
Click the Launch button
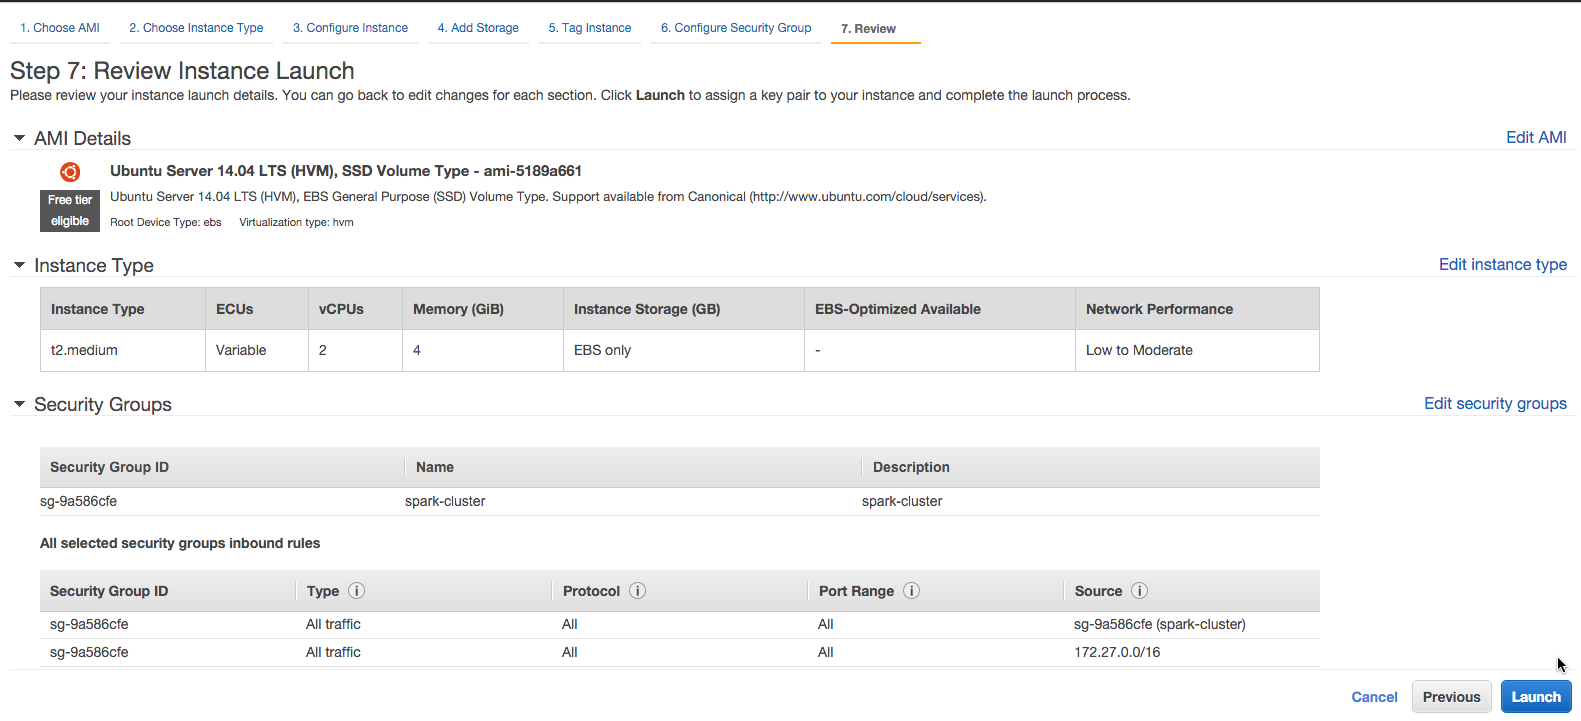click(x=1536, y=697)
